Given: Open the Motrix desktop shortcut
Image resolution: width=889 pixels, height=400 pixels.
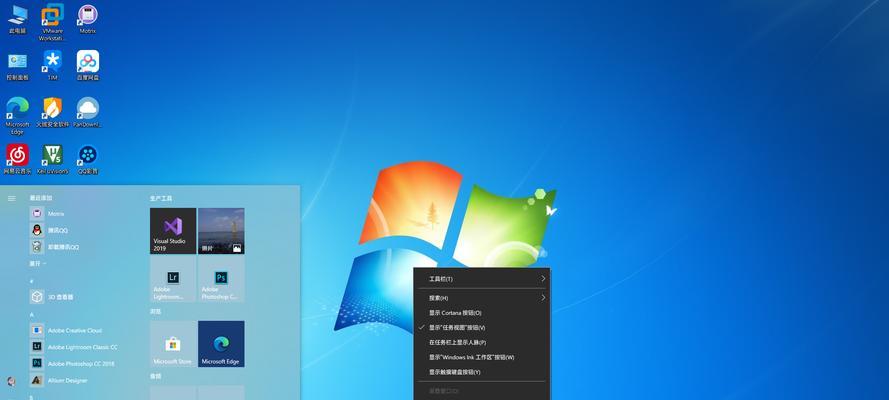Looking at the screenshot, I should click(x=87, y=20).
